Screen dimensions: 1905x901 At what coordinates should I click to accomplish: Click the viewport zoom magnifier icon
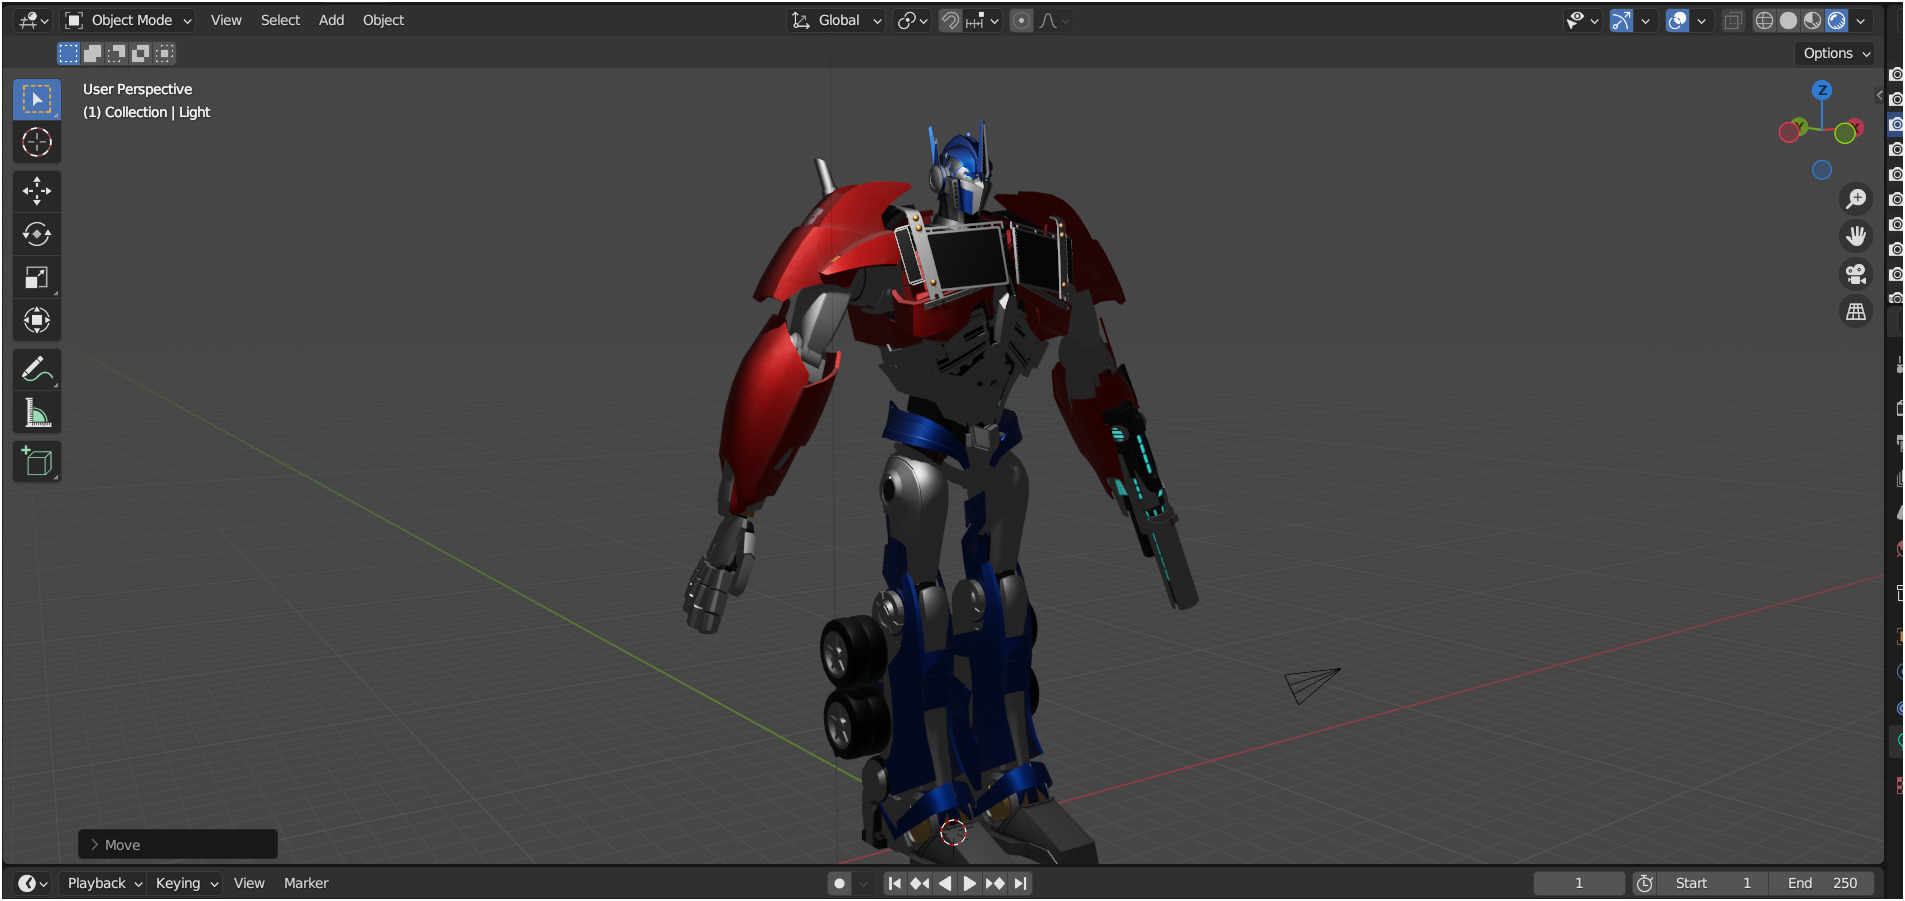coord(1856,199)
